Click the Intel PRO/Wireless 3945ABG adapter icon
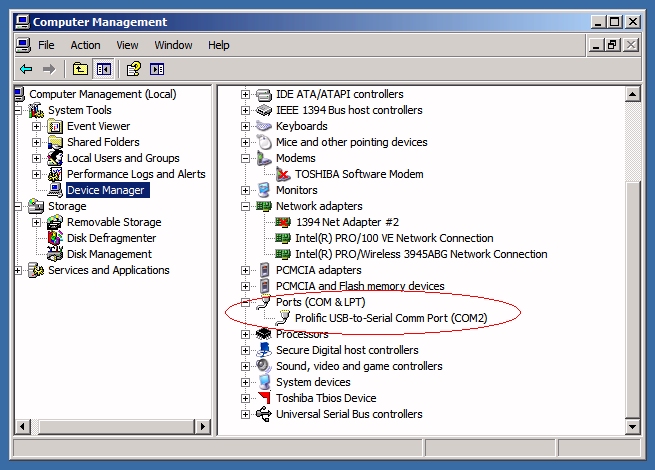 (x=283, y=254)
